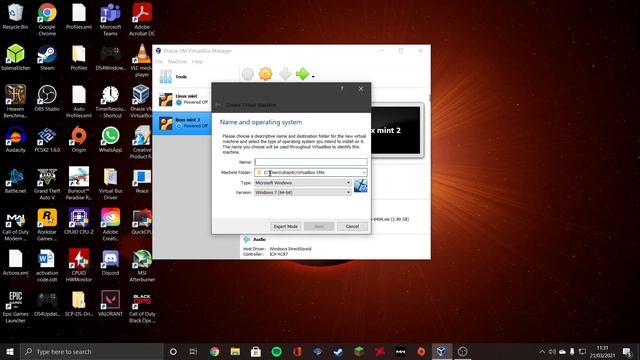Click the VM preview thumbnail

tap(395, 131)
